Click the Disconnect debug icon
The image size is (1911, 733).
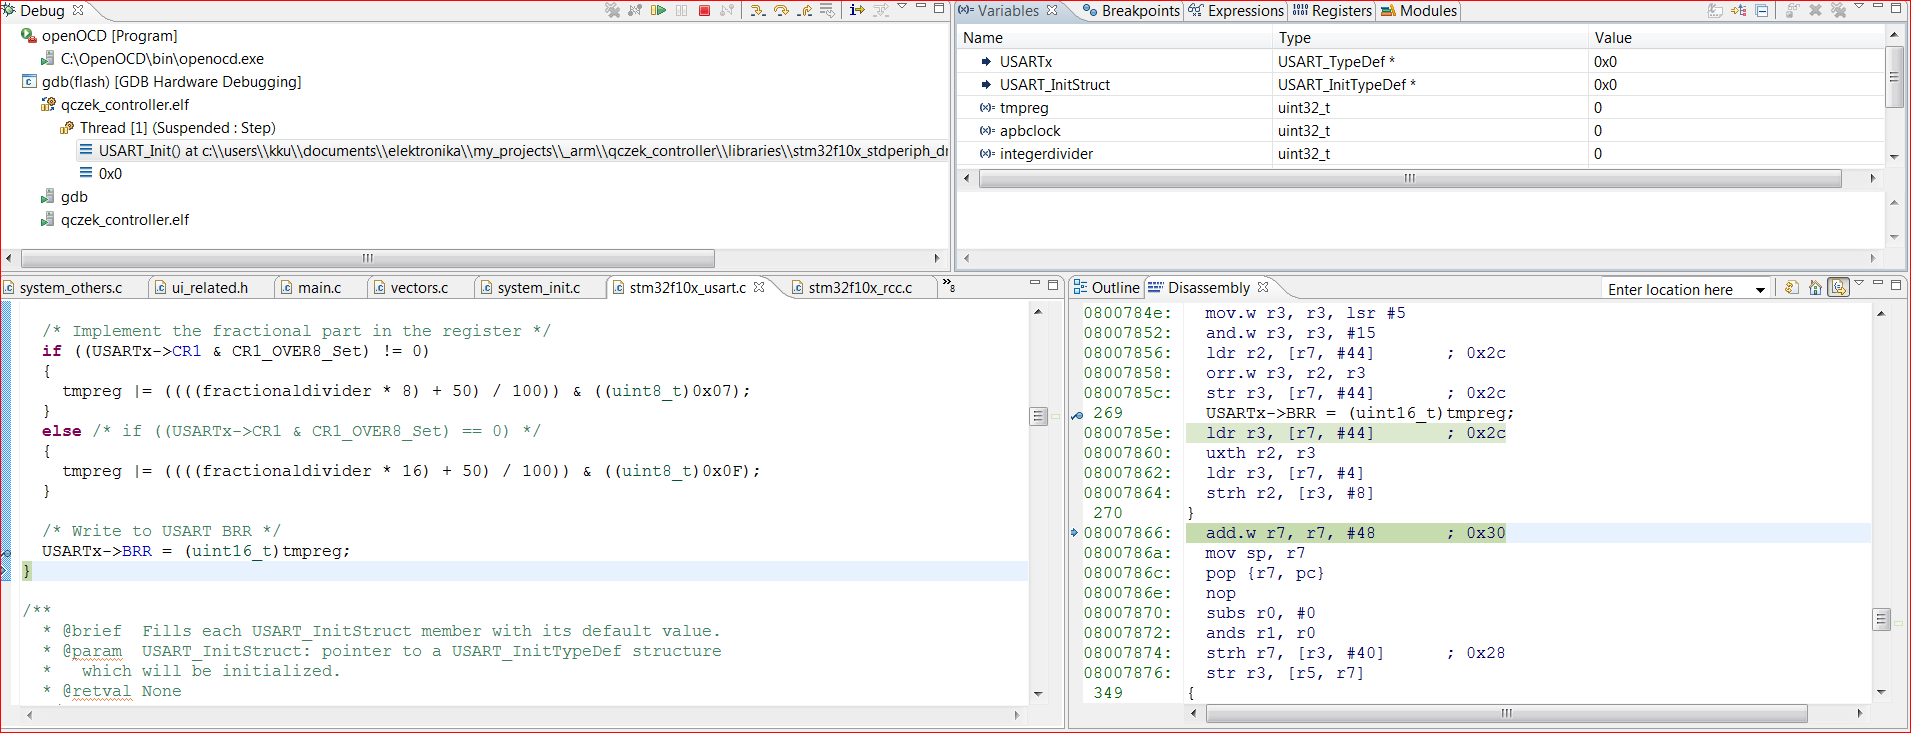(x=727, y=10)
